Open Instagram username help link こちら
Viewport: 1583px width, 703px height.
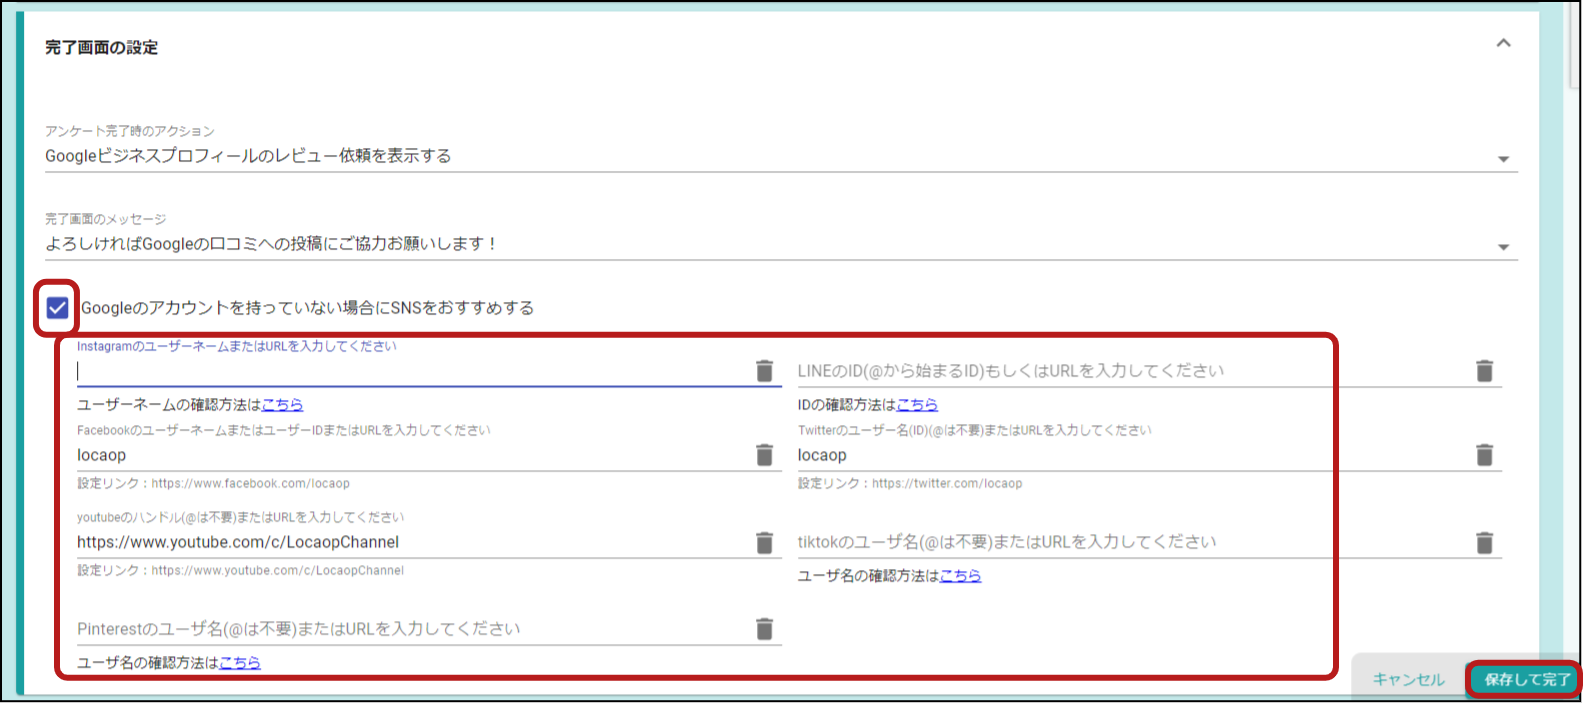click(282, 405)
